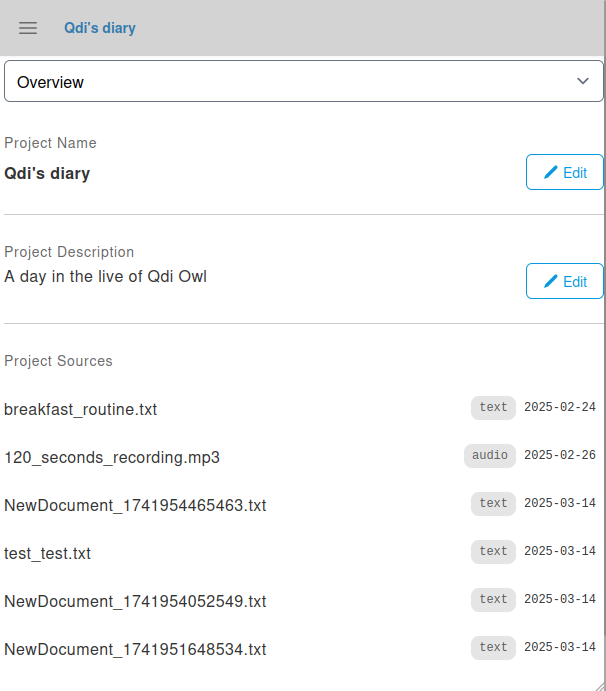The image size is (606, 691).
Task: Open the hamburger navigation menu
Action: 28,28
